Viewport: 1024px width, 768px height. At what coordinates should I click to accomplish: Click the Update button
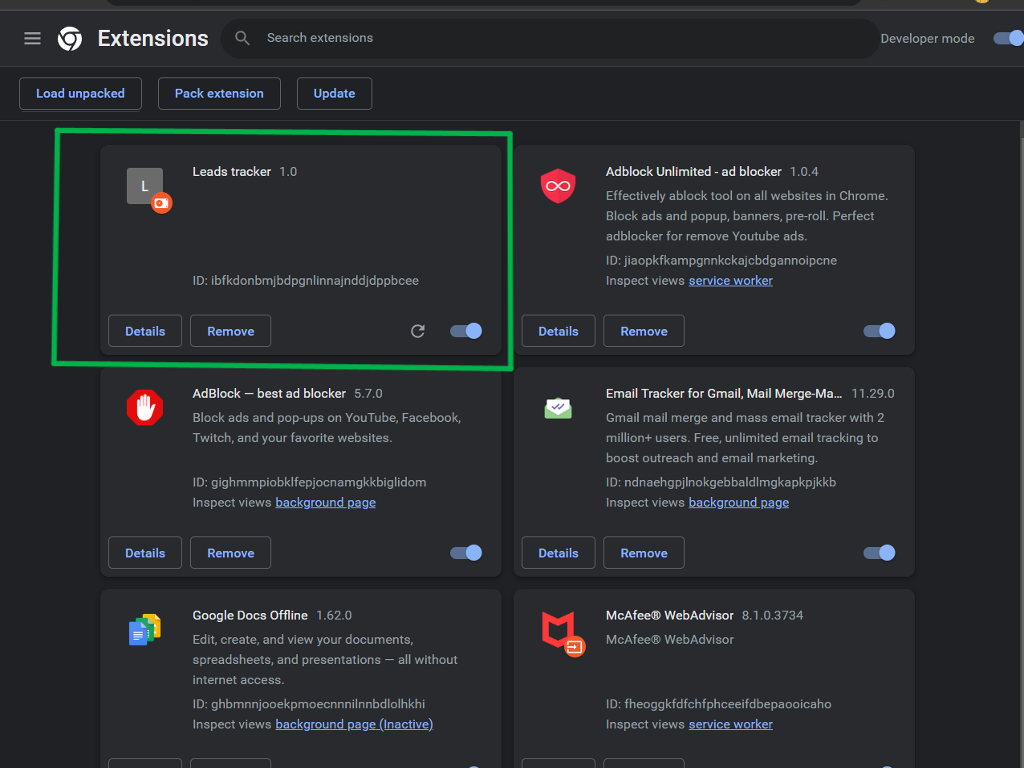click(x=334, y=93)
